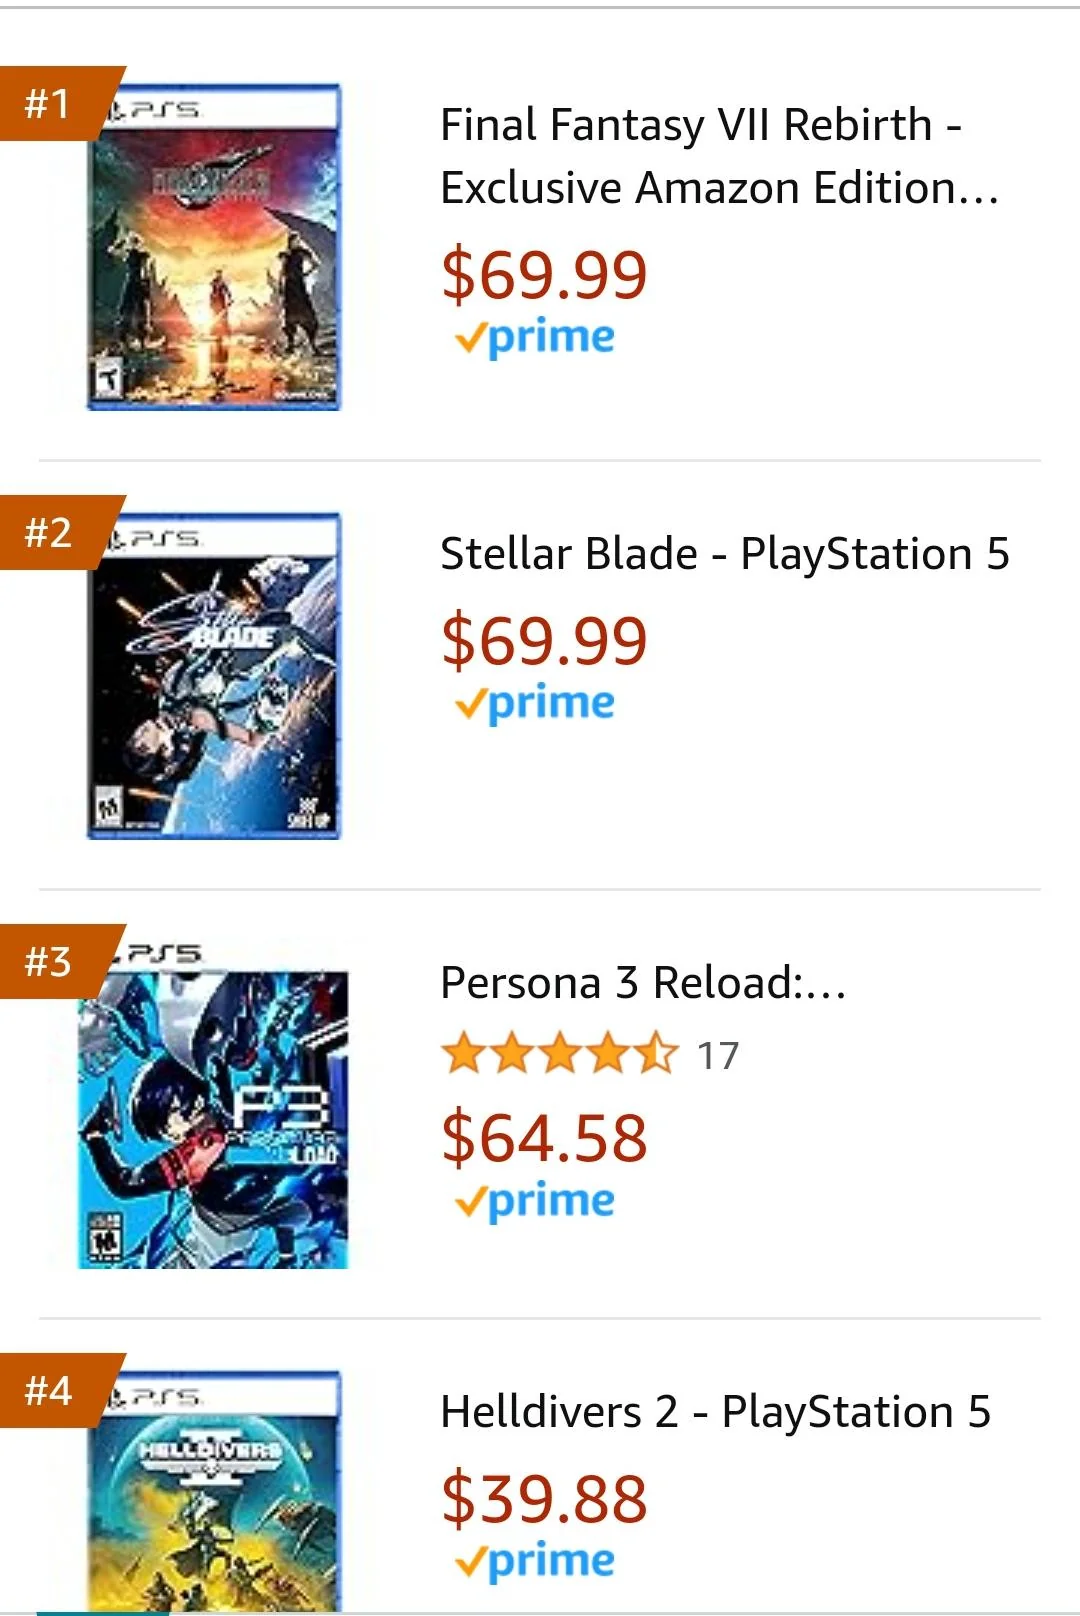Viewport: 1080px width, 1616px height.
Task: Click the $69.99 price of Stellar Blade
Action: pos(545,641)
